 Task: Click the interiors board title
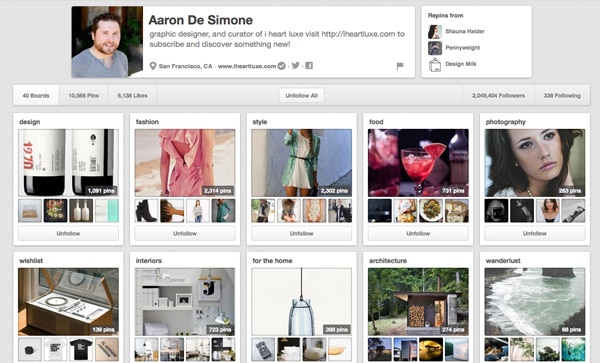(148, 260)
